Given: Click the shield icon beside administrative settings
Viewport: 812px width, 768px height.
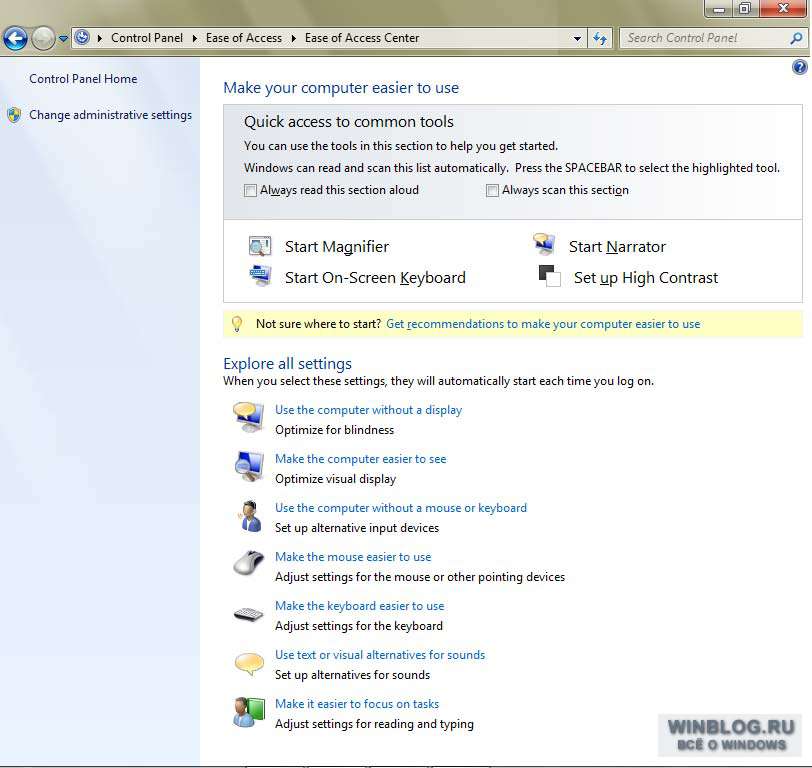Looking at the screenshot, I should click(14, 114).
